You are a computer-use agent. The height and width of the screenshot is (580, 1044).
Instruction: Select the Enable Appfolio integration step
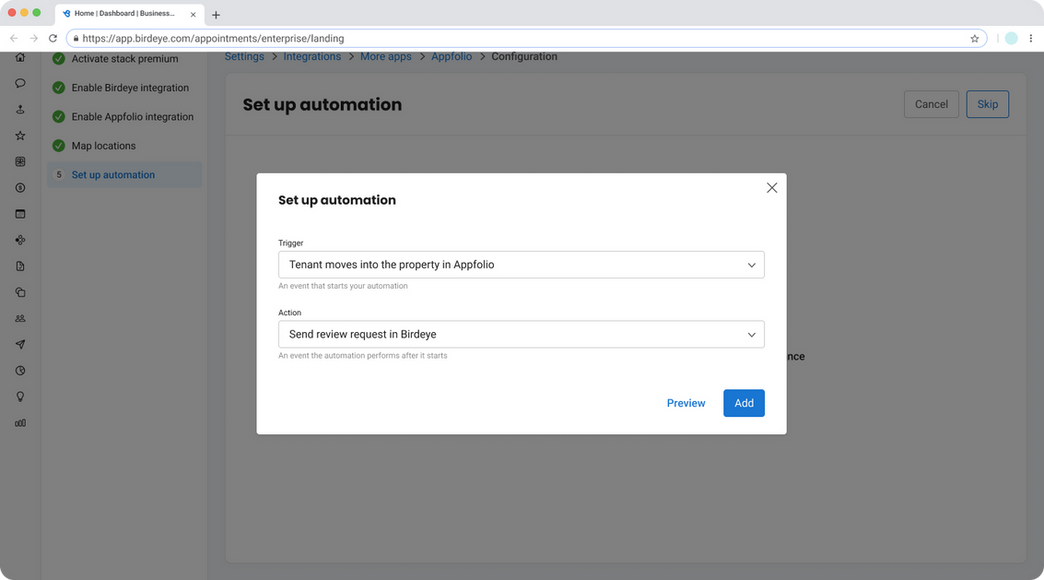(125, 117)
